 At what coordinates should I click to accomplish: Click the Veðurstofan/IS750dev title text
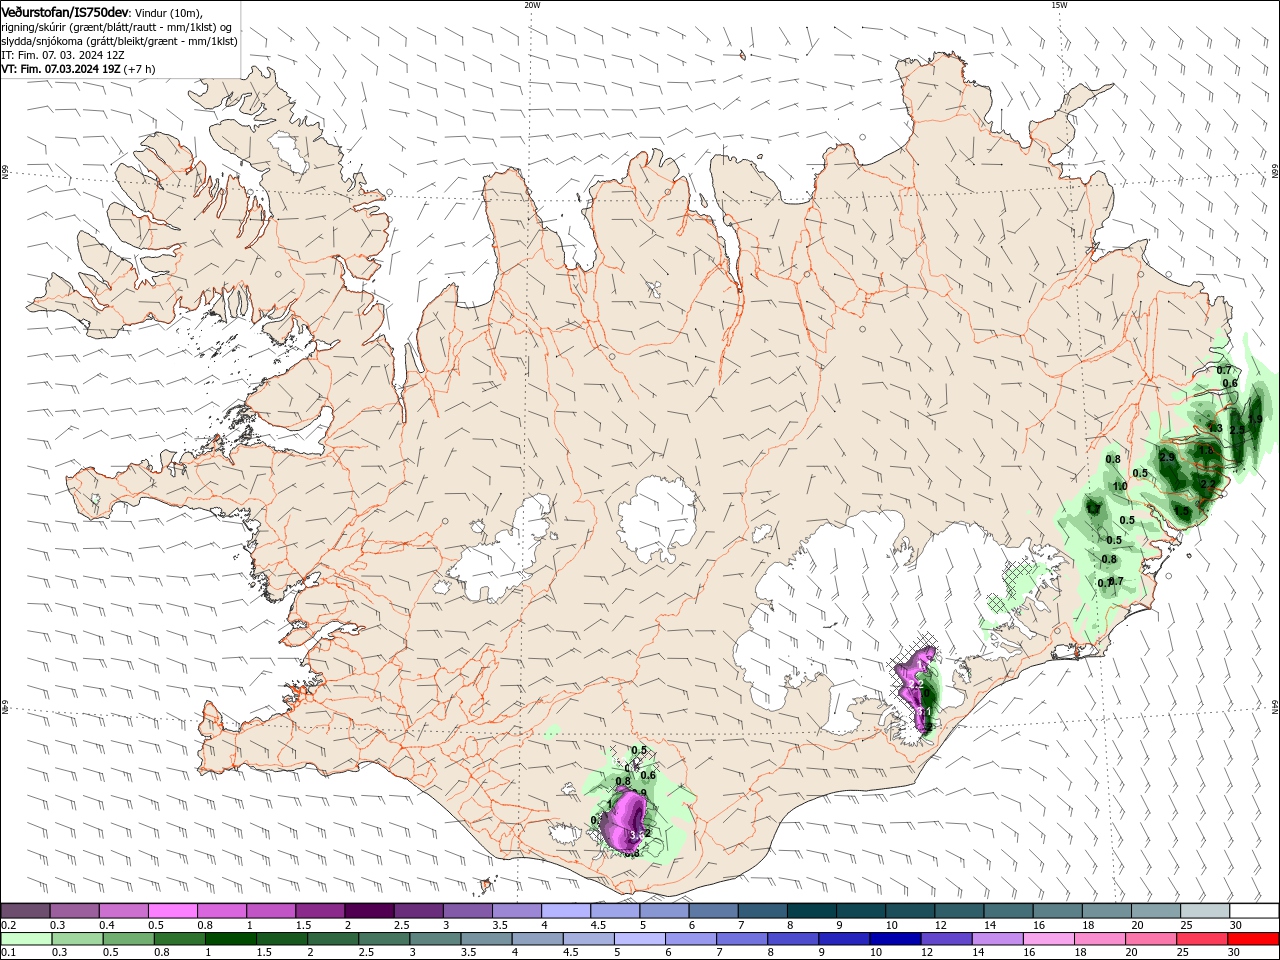point(66,12)
